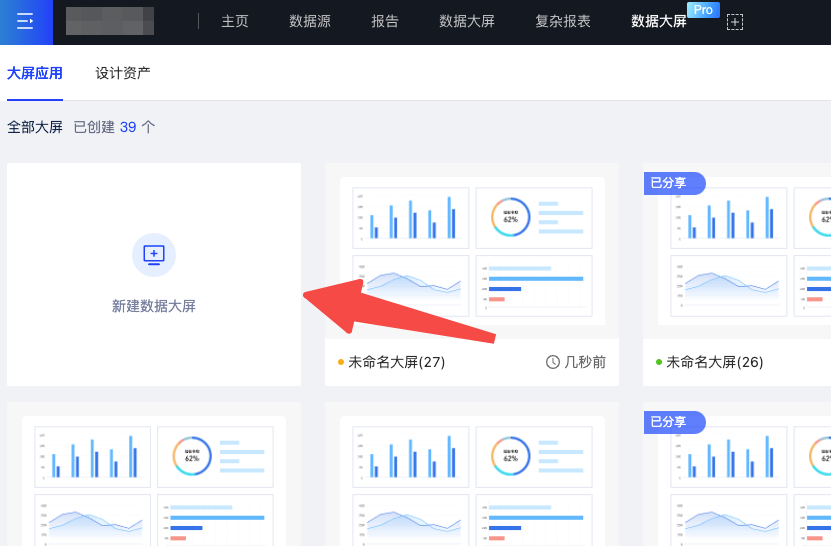Open the 主页 menu item
831x546 pixels.
(x=235, y=22)
